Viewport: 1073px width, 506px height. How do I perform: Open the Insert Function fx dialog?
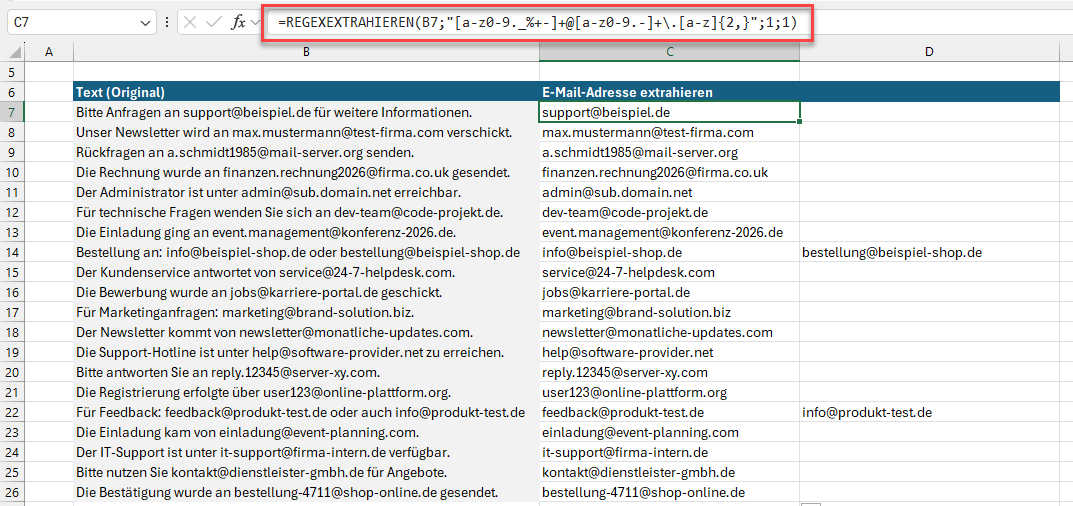239,21
